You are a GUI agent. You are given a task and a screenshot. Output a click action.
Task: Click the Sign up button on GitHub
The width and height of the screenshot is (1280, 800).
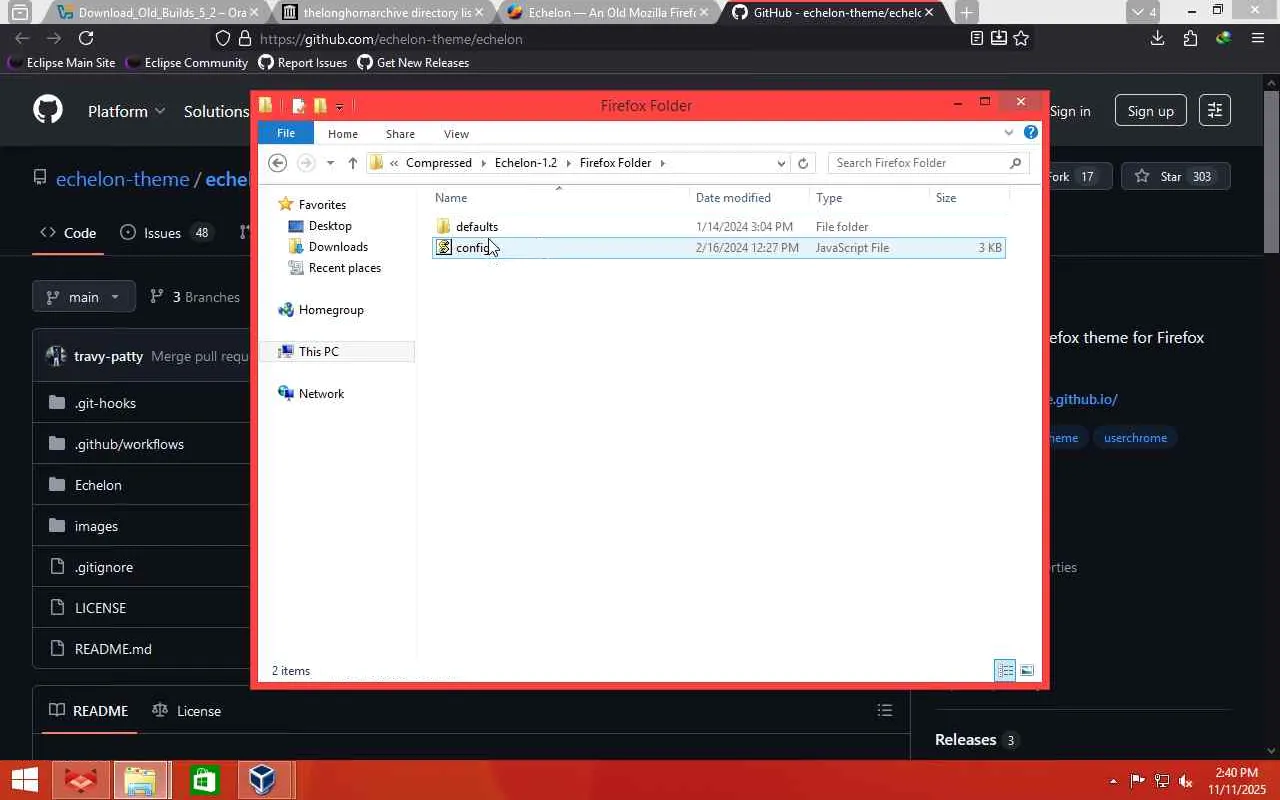coord(1151,111)
